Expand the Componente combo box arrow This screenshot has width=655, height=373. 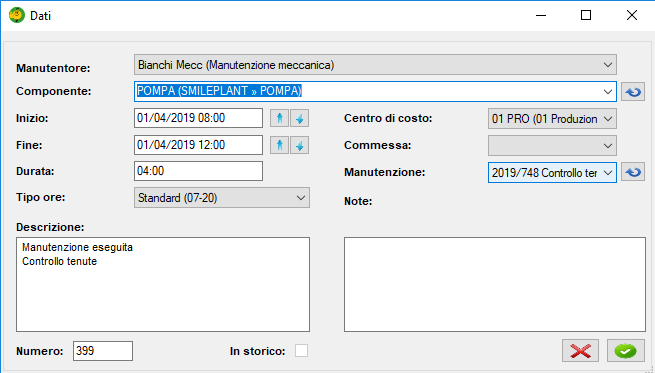tap(608, 91)
